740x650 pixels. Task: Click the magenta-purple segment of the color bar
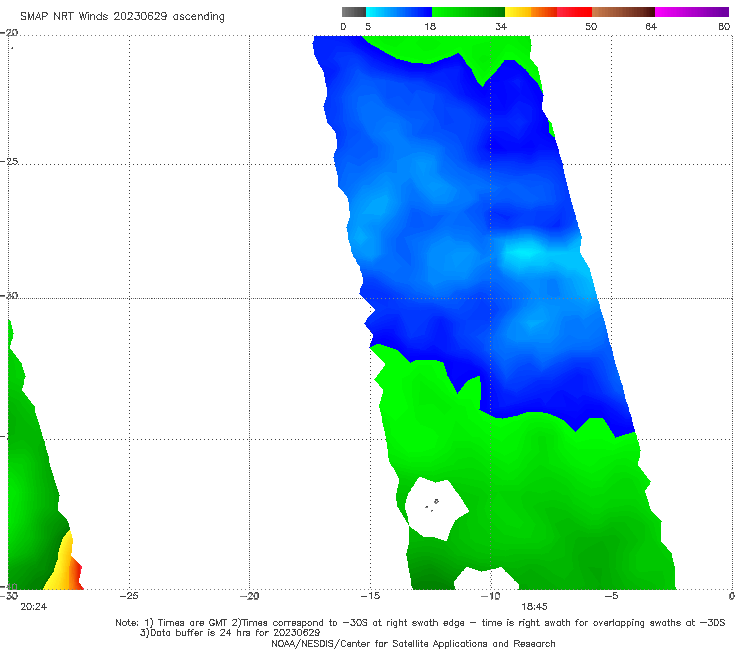click(692, 12)
